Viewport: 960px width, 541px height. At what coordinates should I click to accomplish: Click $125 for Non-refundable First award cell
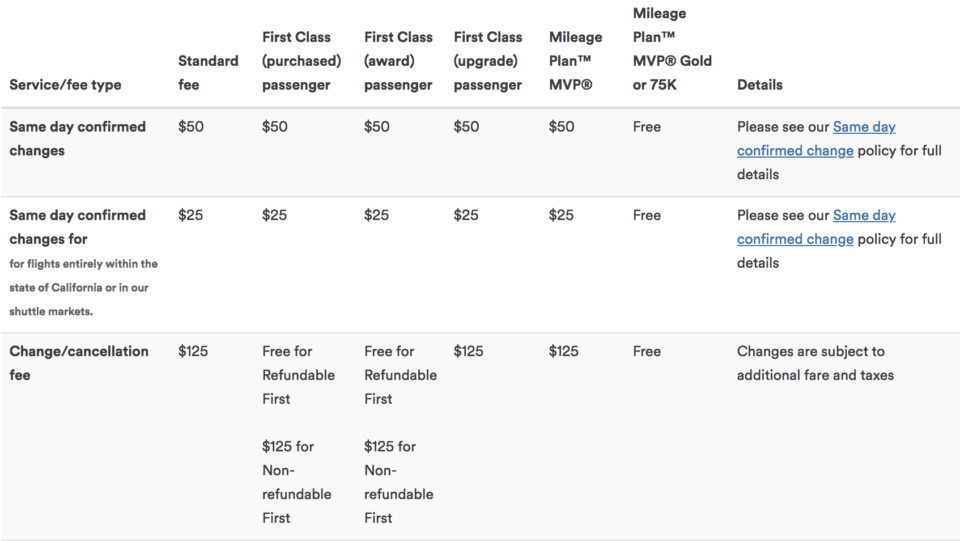coord(400,482)
